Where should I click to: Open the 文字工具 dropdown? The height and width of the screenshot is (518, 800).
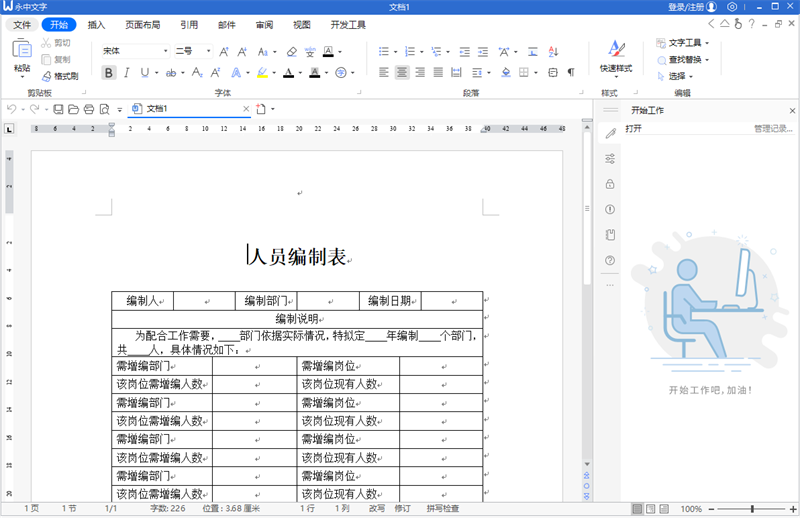(683, 43)
